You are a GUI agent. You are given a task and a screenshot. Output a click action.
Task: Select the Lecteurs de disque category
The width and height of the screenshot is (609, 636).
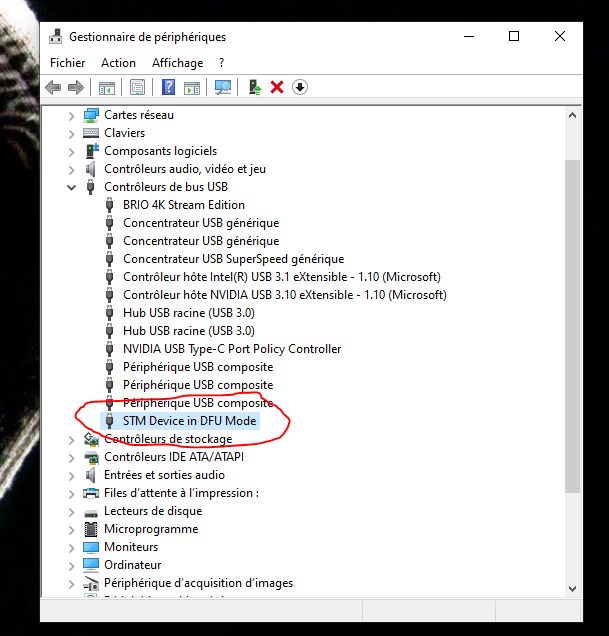[152, 511]
